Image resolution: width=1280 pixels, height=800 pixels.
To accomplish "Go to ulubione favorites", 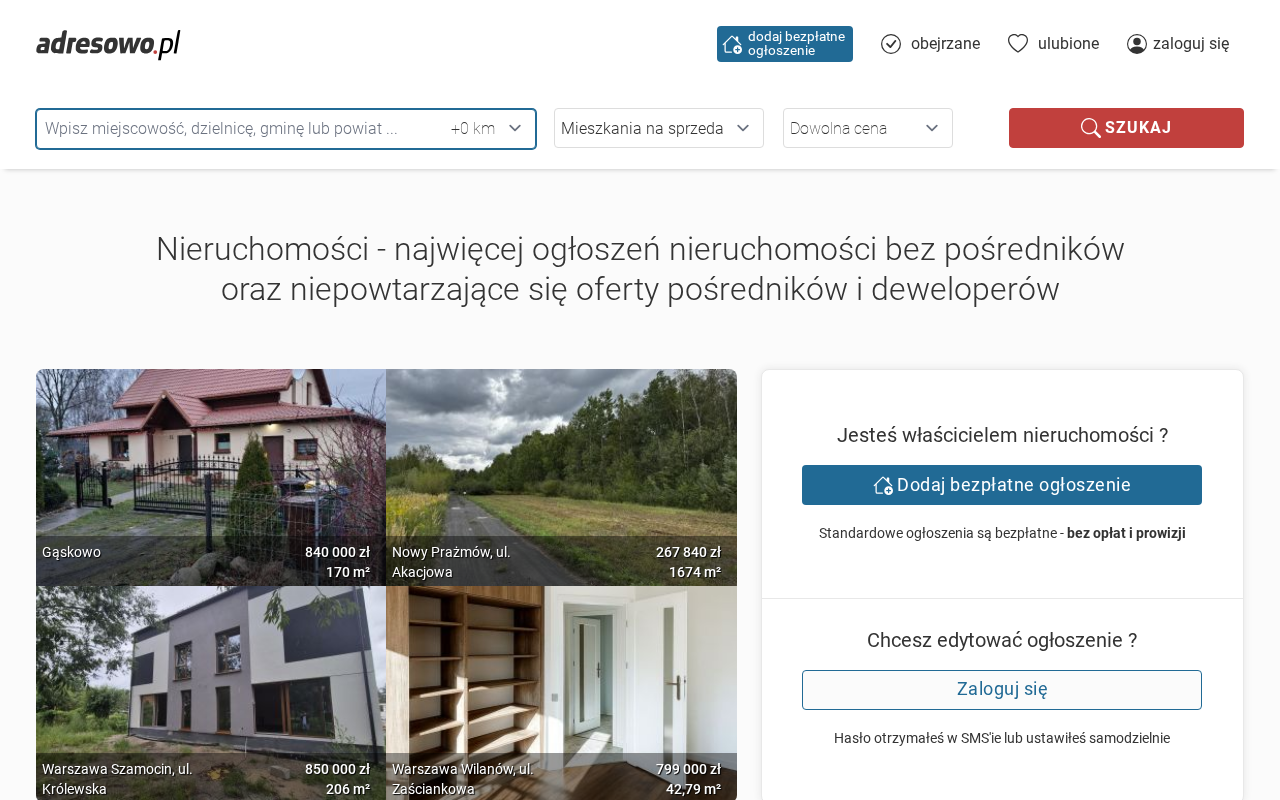I will 1068,44.
